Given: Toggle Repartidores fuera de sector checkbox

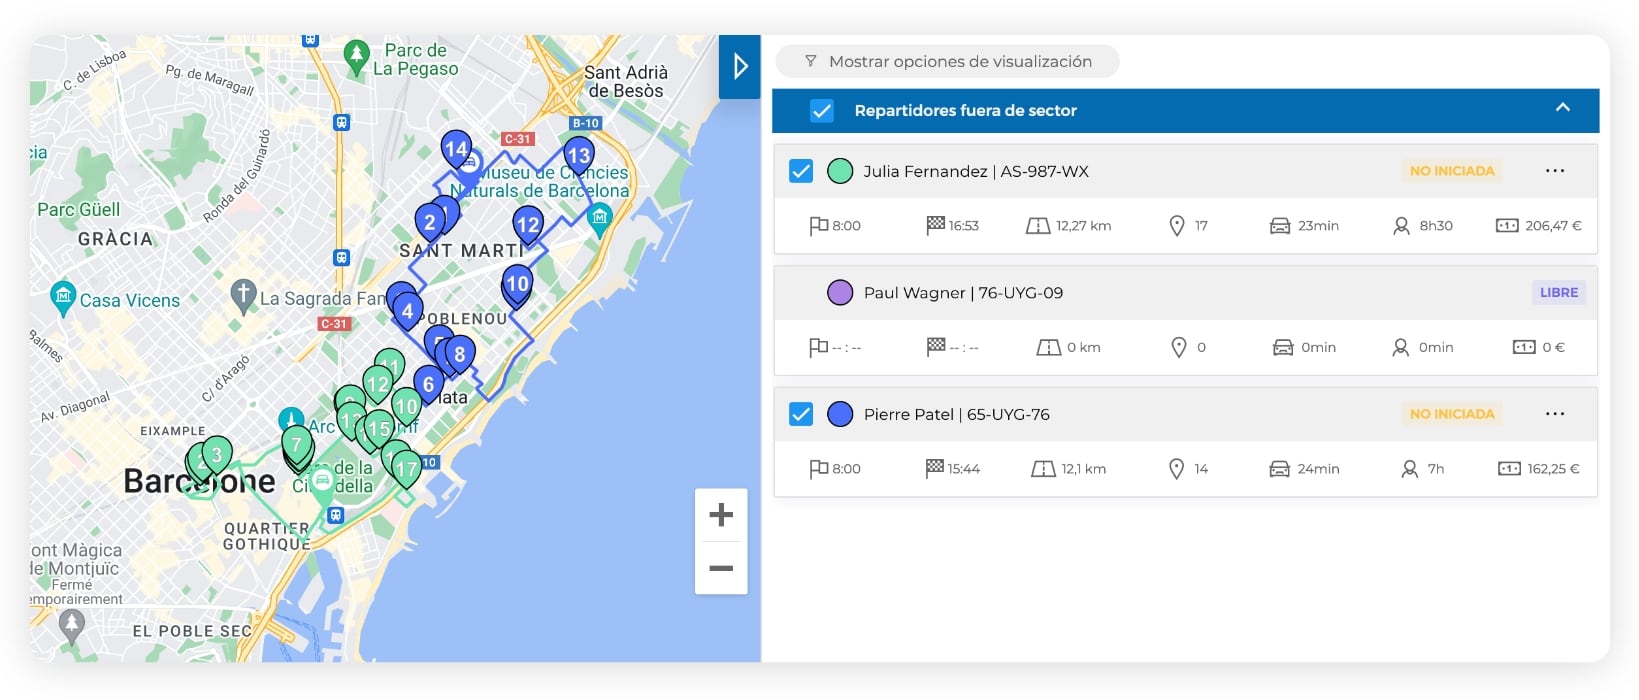Looking at the screenshot, I should point(821,111).
